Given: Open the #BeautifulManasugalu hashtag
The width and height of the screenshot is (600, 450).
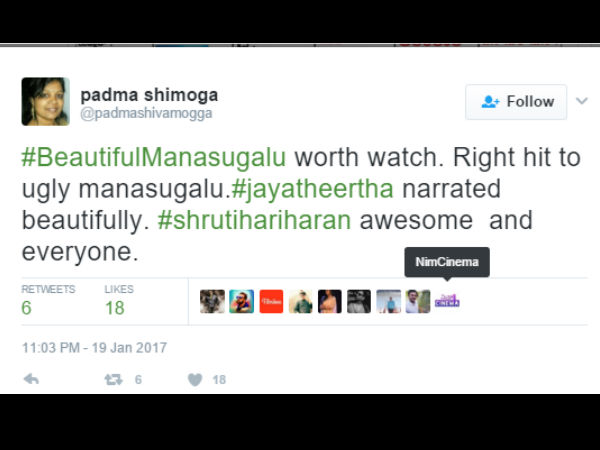Looking at the screenshot, I should pos(153,157).
